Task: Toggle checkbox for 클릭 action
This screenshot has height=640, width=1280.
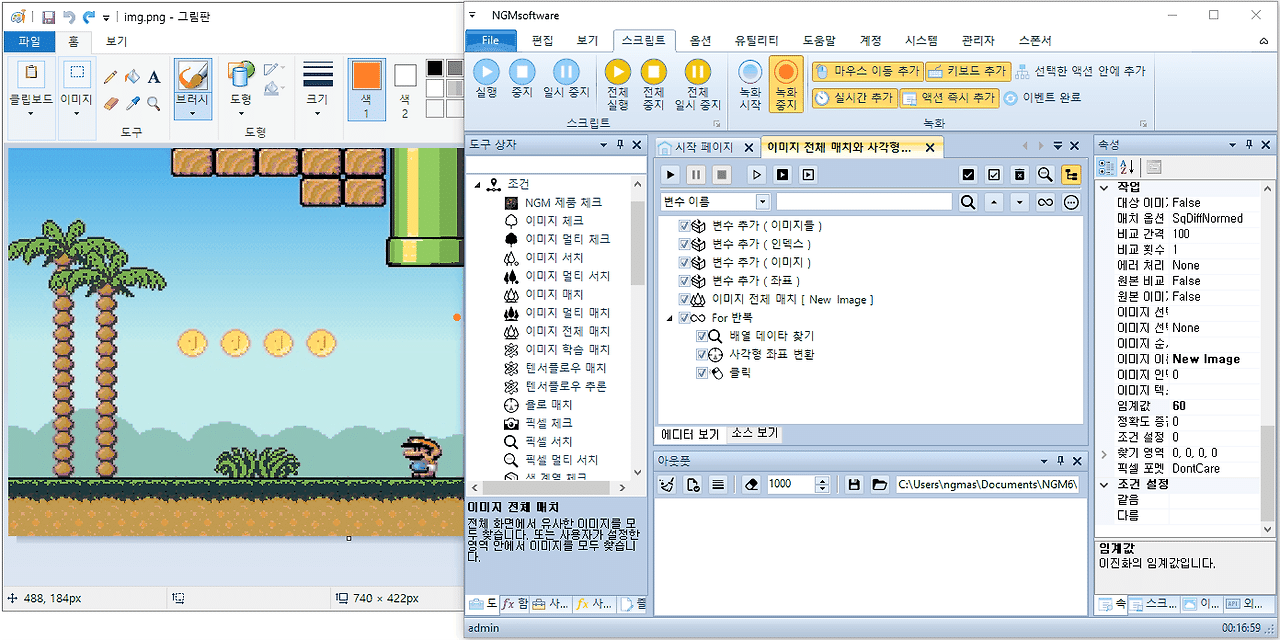Action: pyautogui.click(x=702, y=373)
